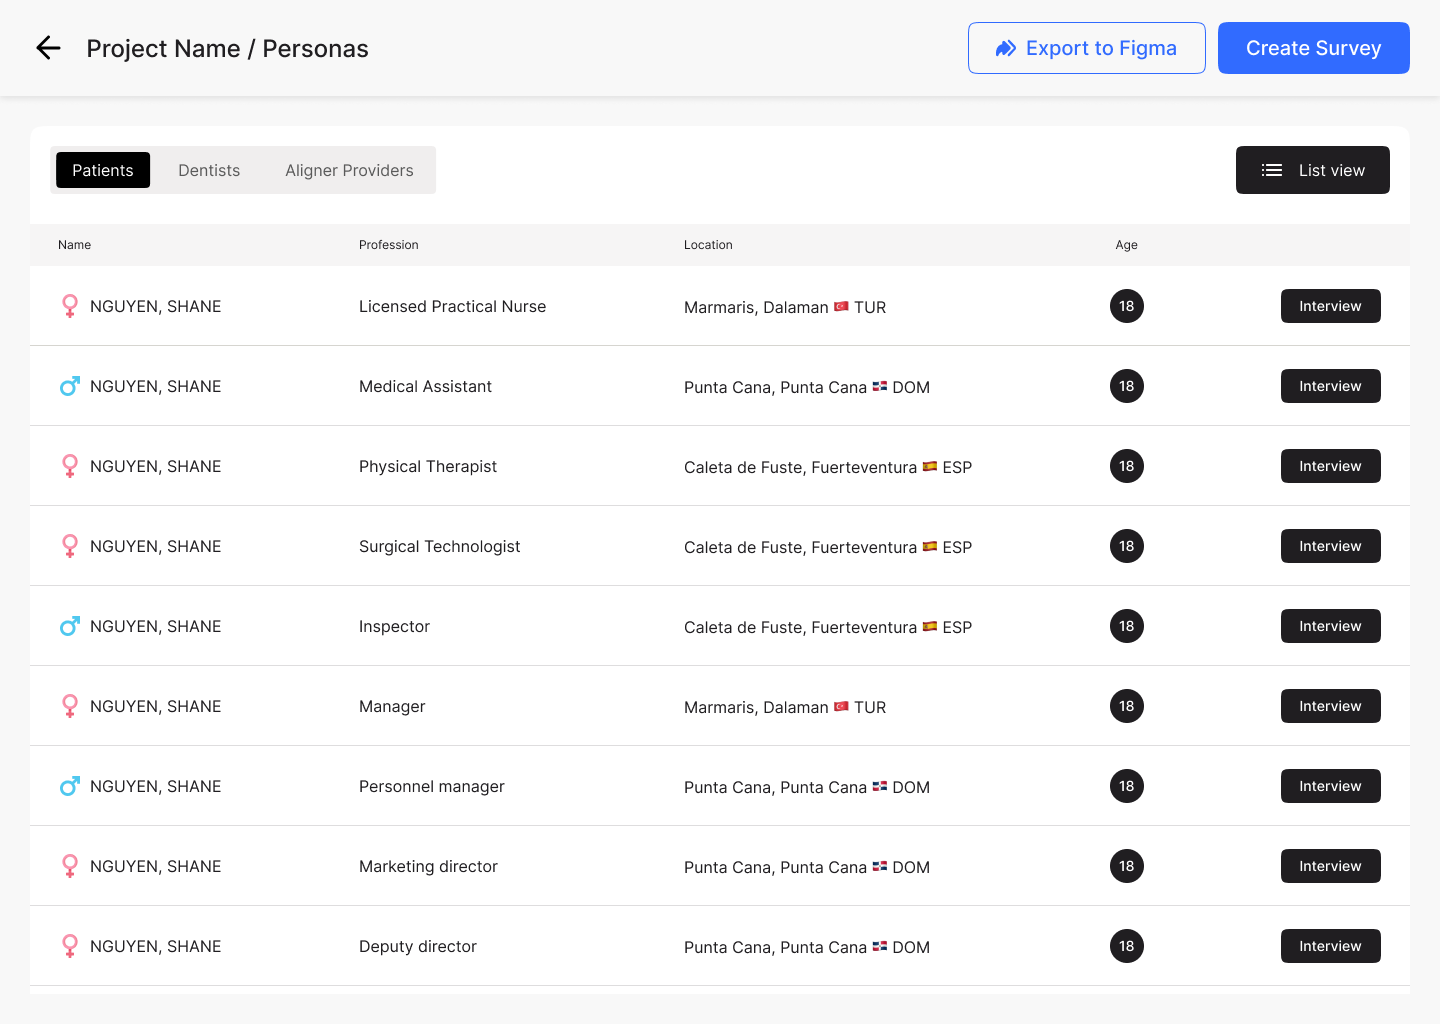Interview the Marketing director persona

pos(1331,866)
